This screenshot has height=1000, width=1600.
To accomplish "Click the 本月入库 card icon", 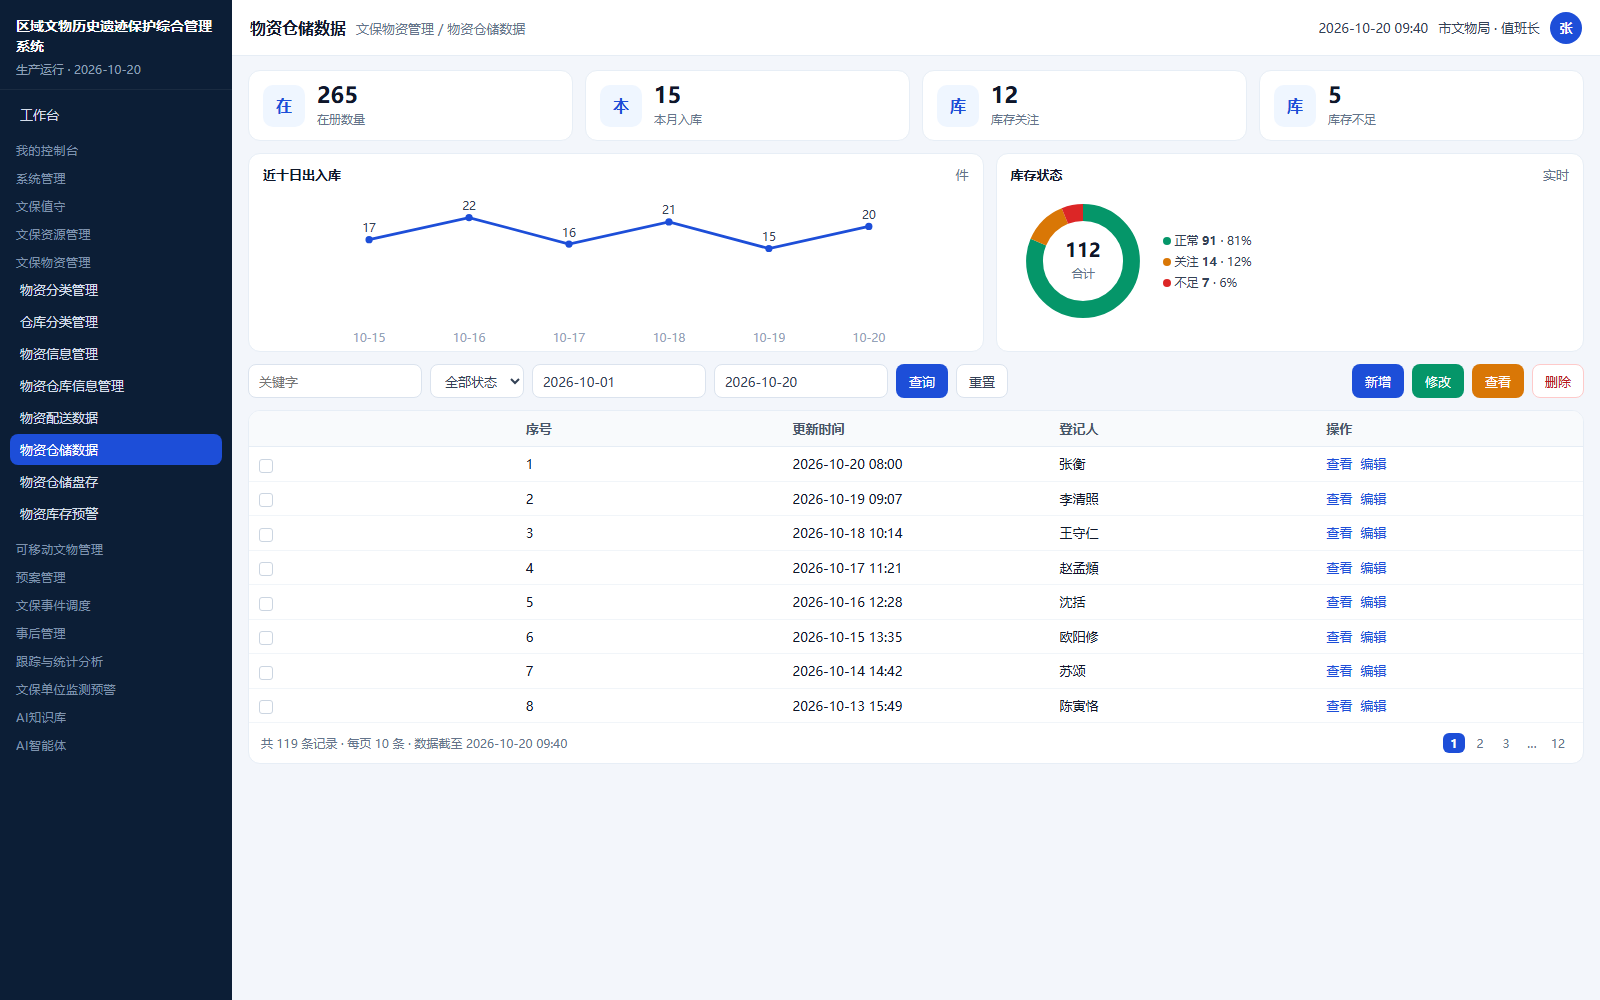I will coord(621,106).
